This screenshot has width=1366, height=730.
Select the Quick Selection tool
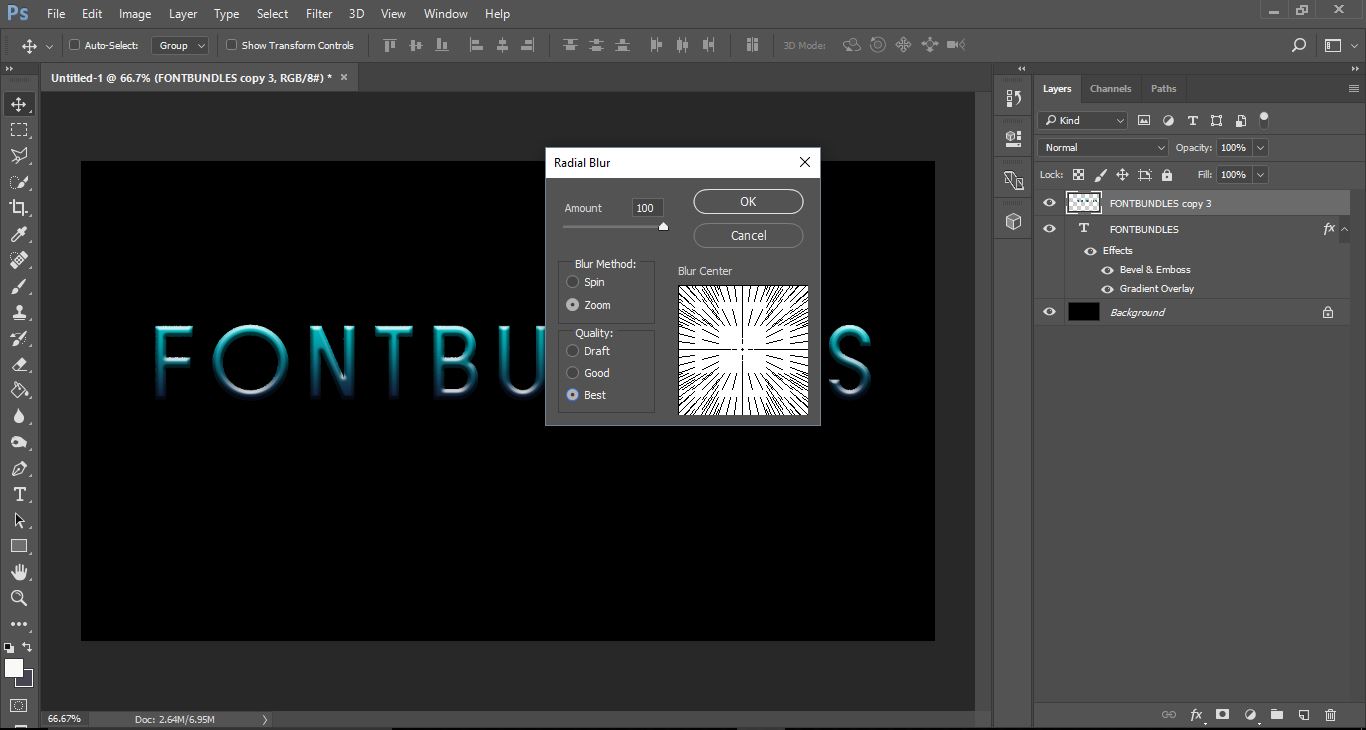19,182
